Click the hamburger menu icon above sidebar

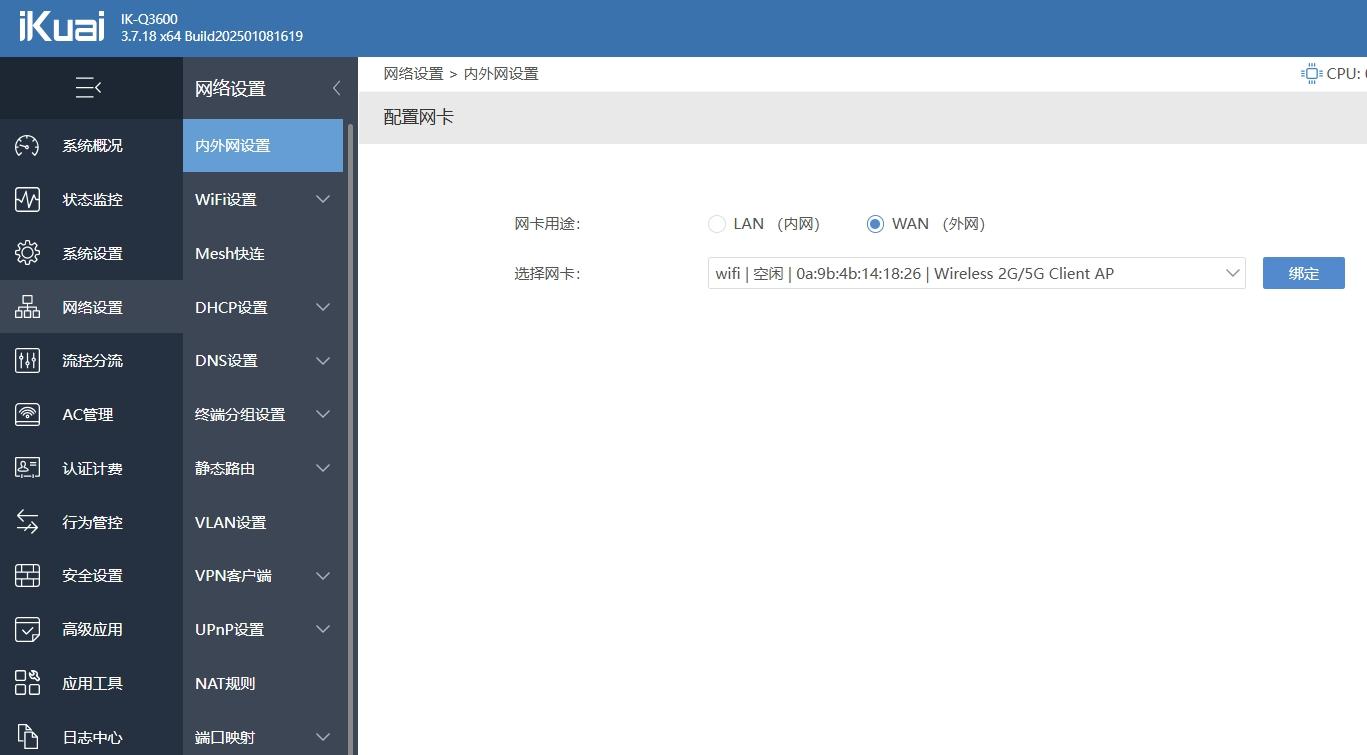[88, 87]
